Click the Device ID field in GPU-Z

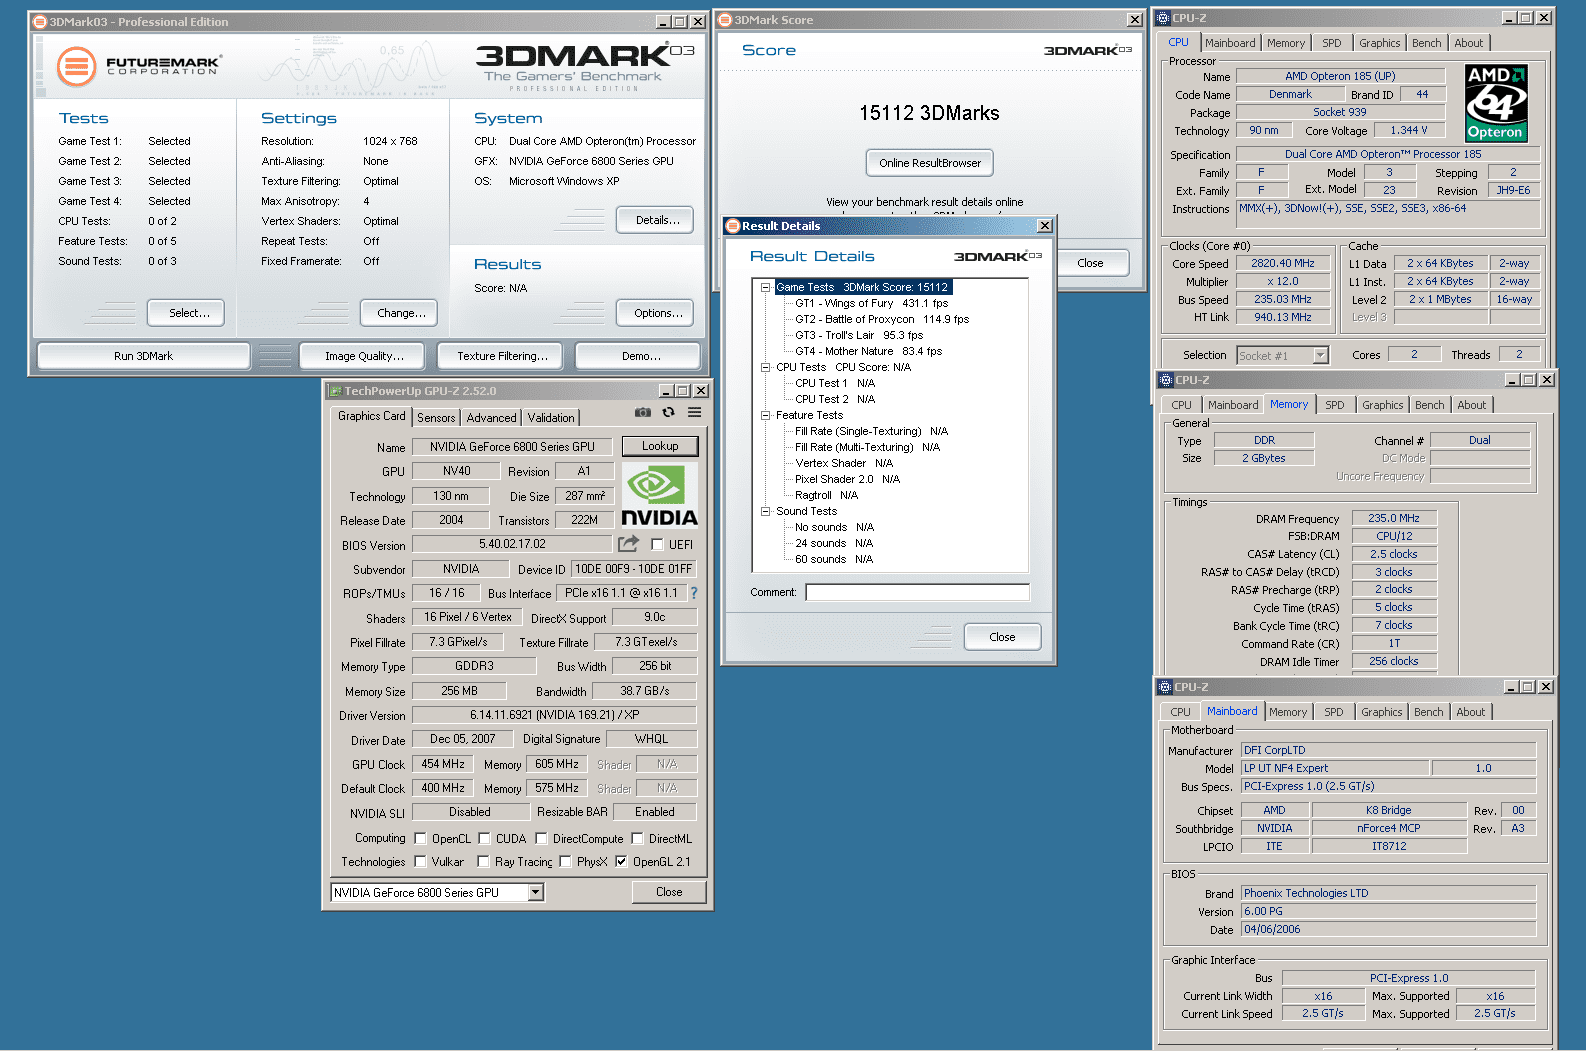[x=634, y=569]
